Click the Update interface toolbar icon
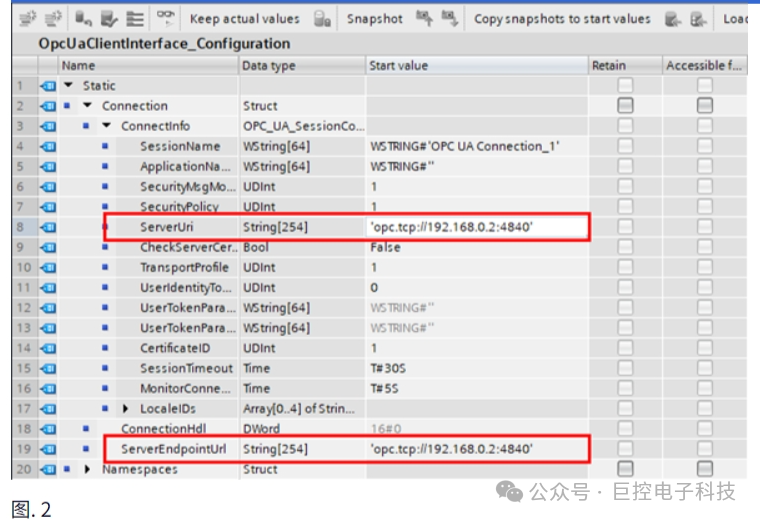Viewport: 760px width, 522px height. coord(109,19)
